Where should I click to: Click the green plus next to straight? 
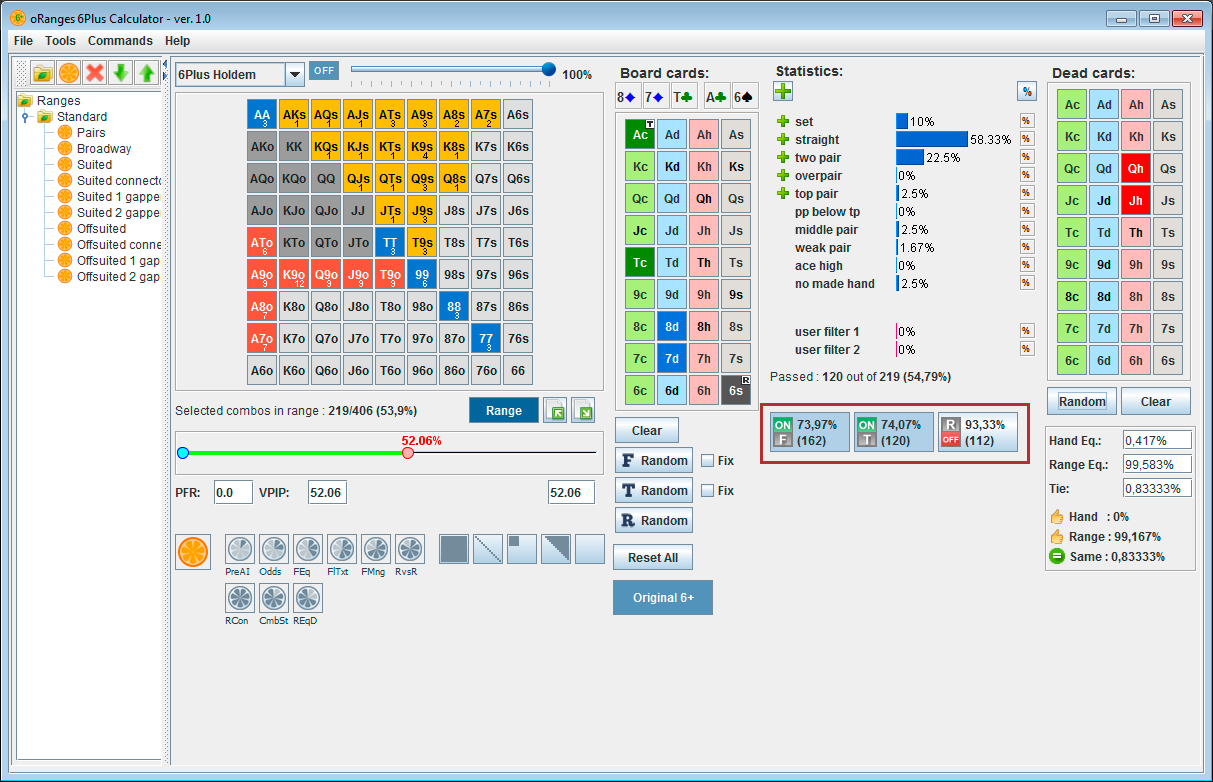[783, 140]
